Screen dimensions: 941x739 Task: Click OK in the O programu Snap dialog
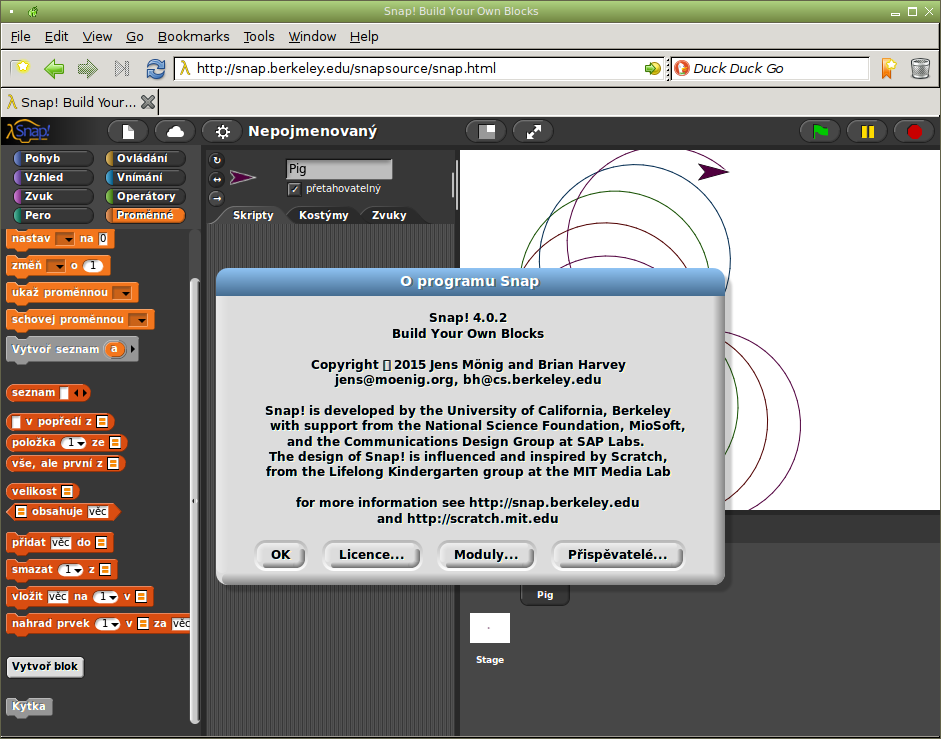point(280,555)
